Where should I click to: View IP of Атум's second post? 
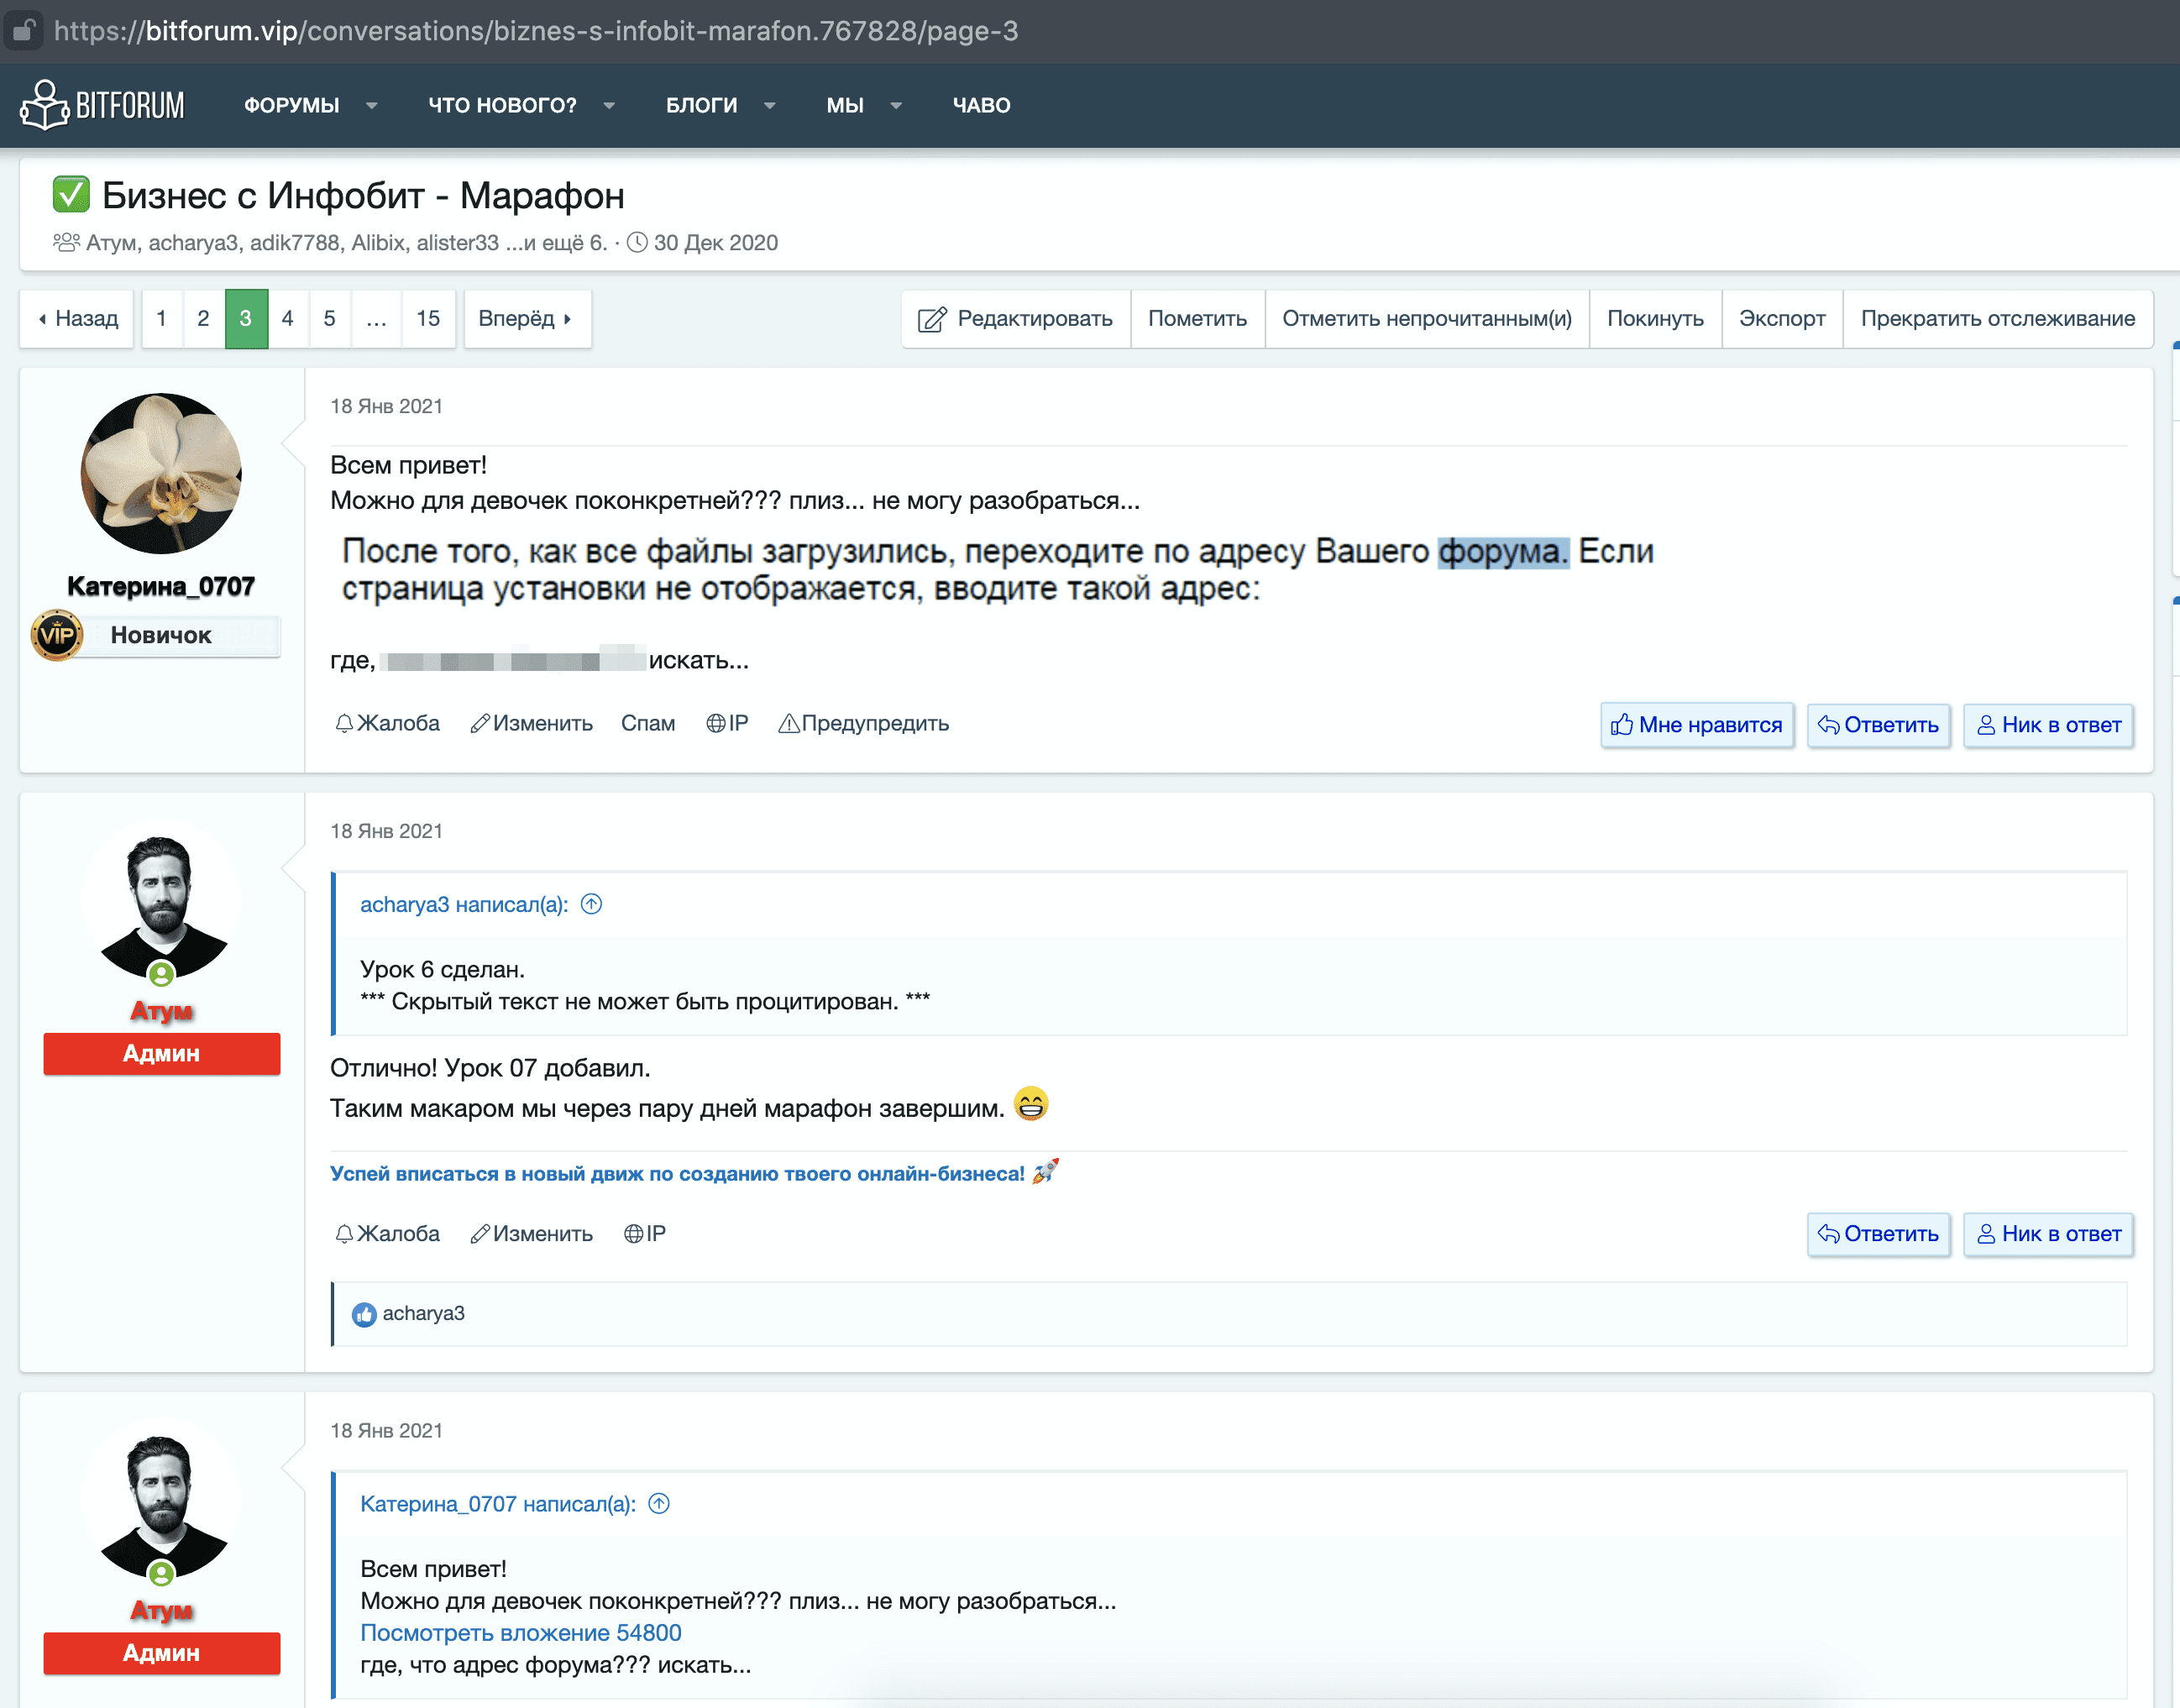point(645,1233)
